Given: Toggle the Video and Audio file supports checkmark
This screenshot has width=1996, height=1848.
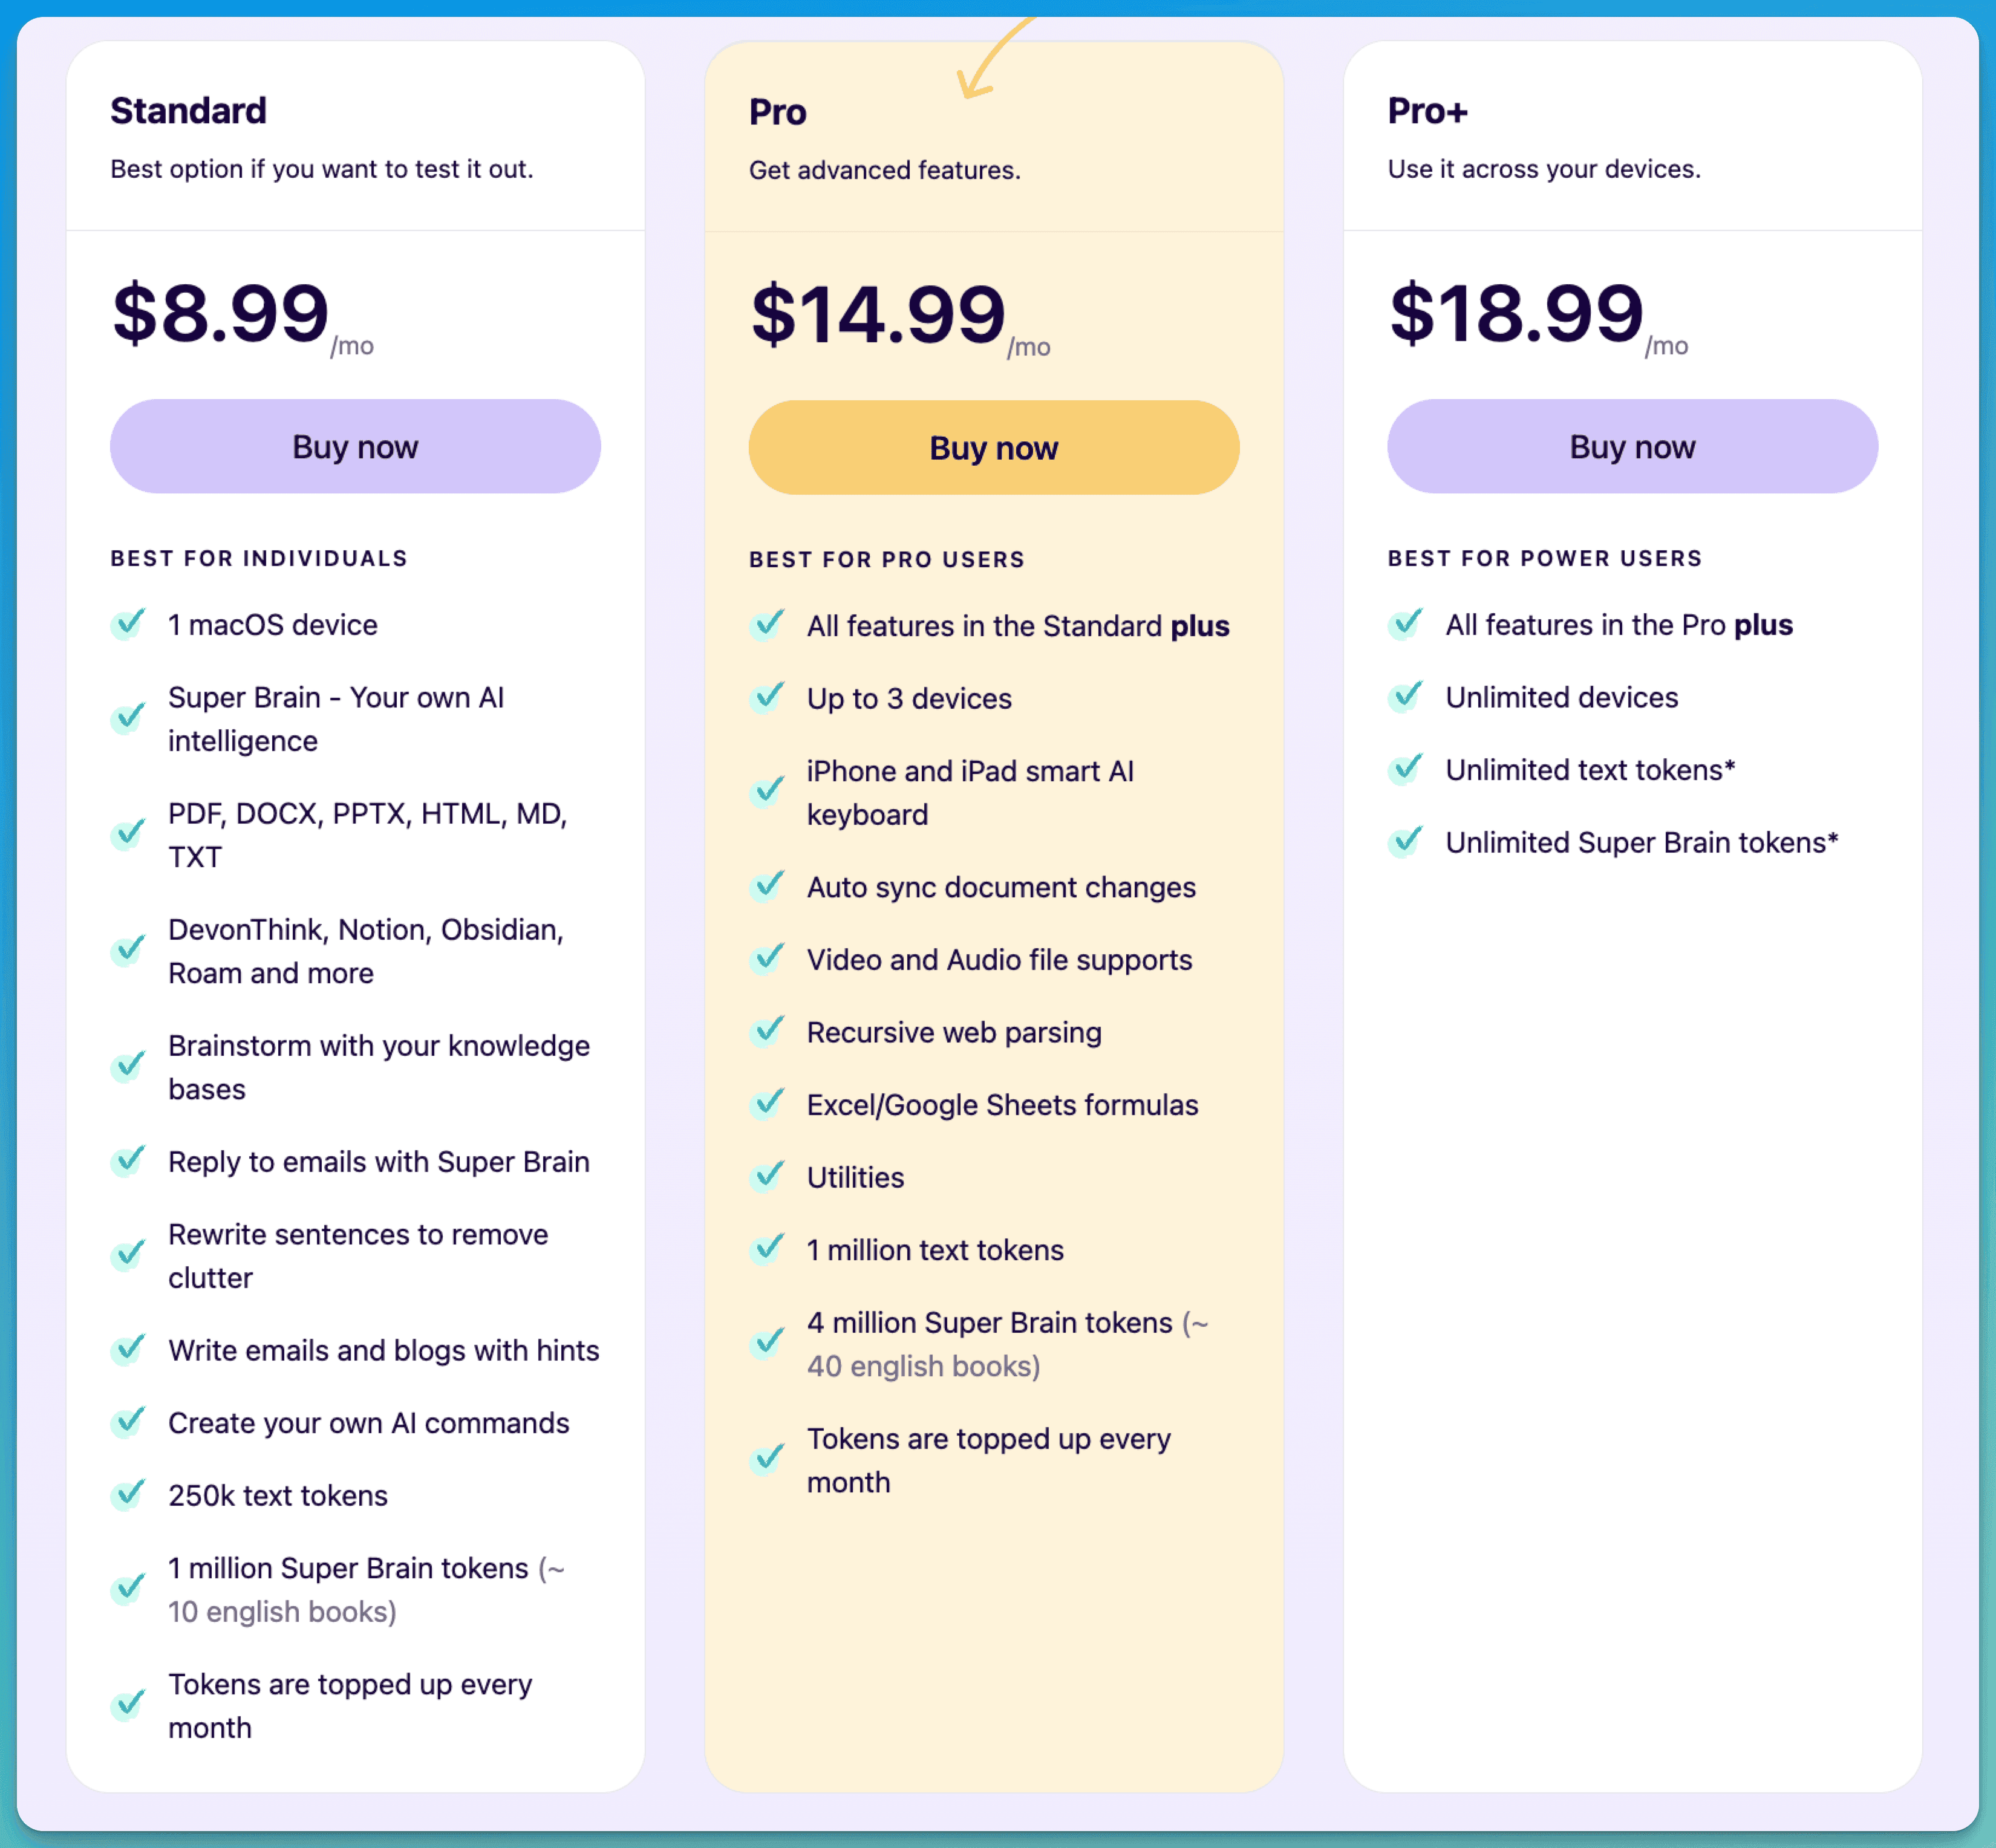Looking at the screenshot, I should click(767, 960).
